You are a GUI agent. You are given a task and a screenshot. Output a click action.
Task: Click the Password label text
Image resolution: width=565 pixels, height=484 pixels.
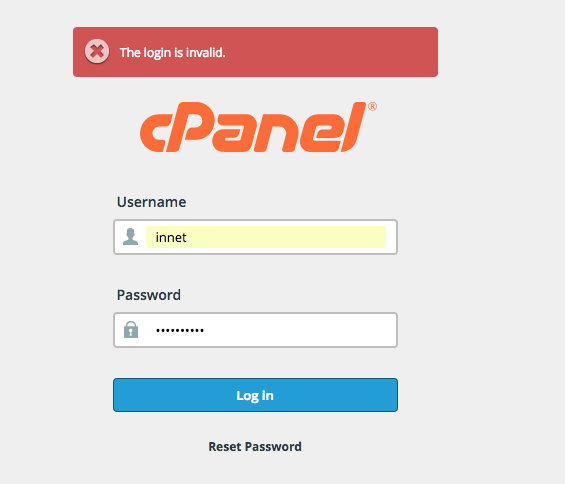click(x=148, y=295)
